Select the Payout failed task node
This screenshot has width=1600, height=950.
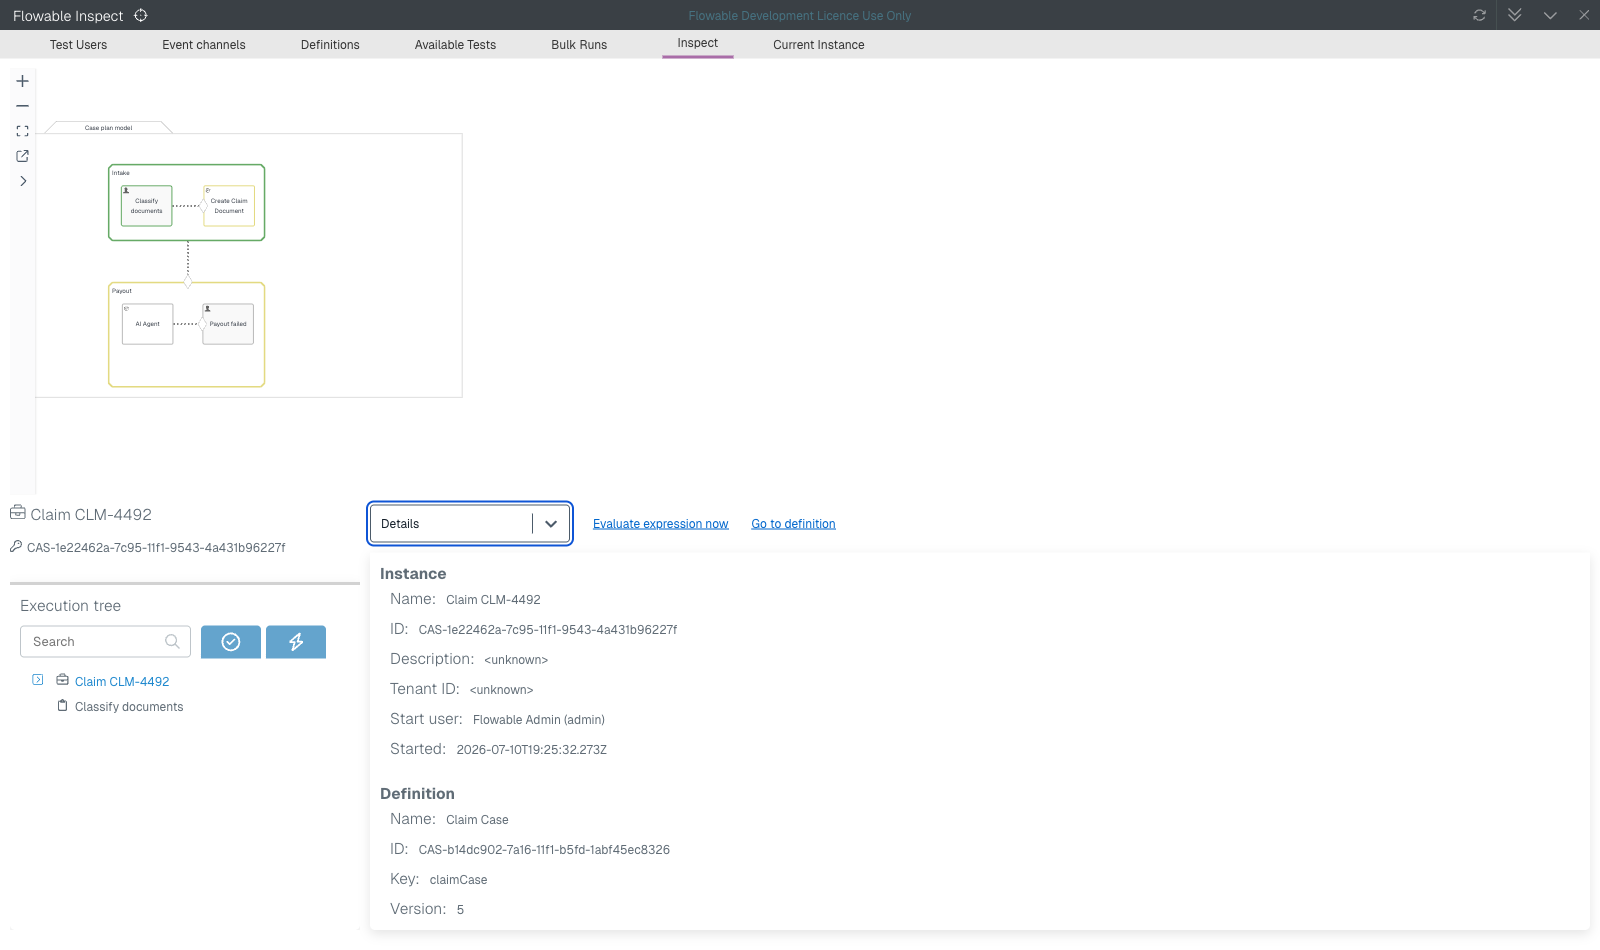[228, 324]
